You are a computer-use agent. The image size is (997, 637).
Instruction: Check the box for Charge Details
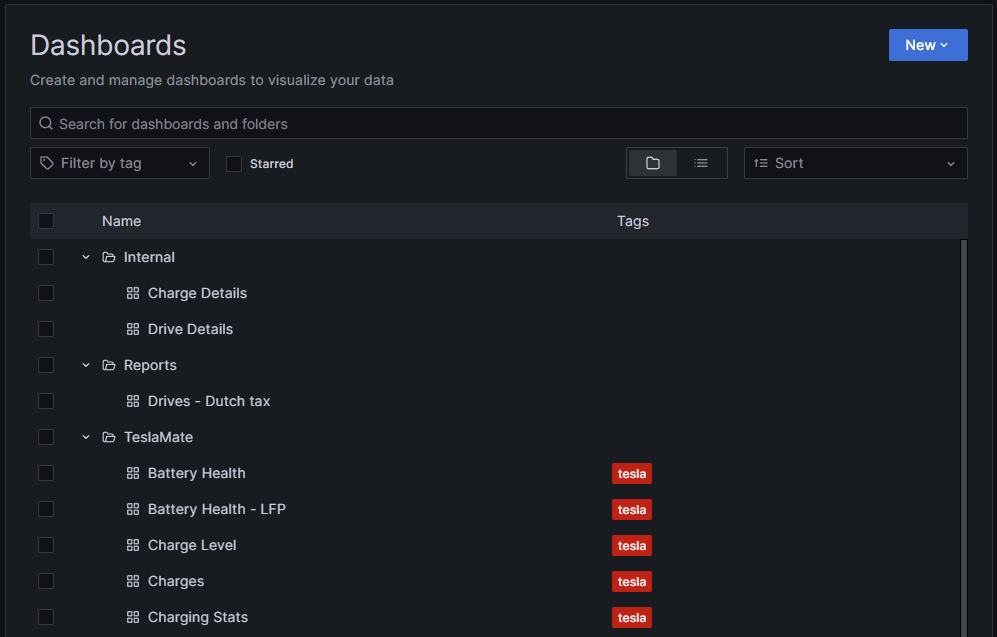coord(46,293)
